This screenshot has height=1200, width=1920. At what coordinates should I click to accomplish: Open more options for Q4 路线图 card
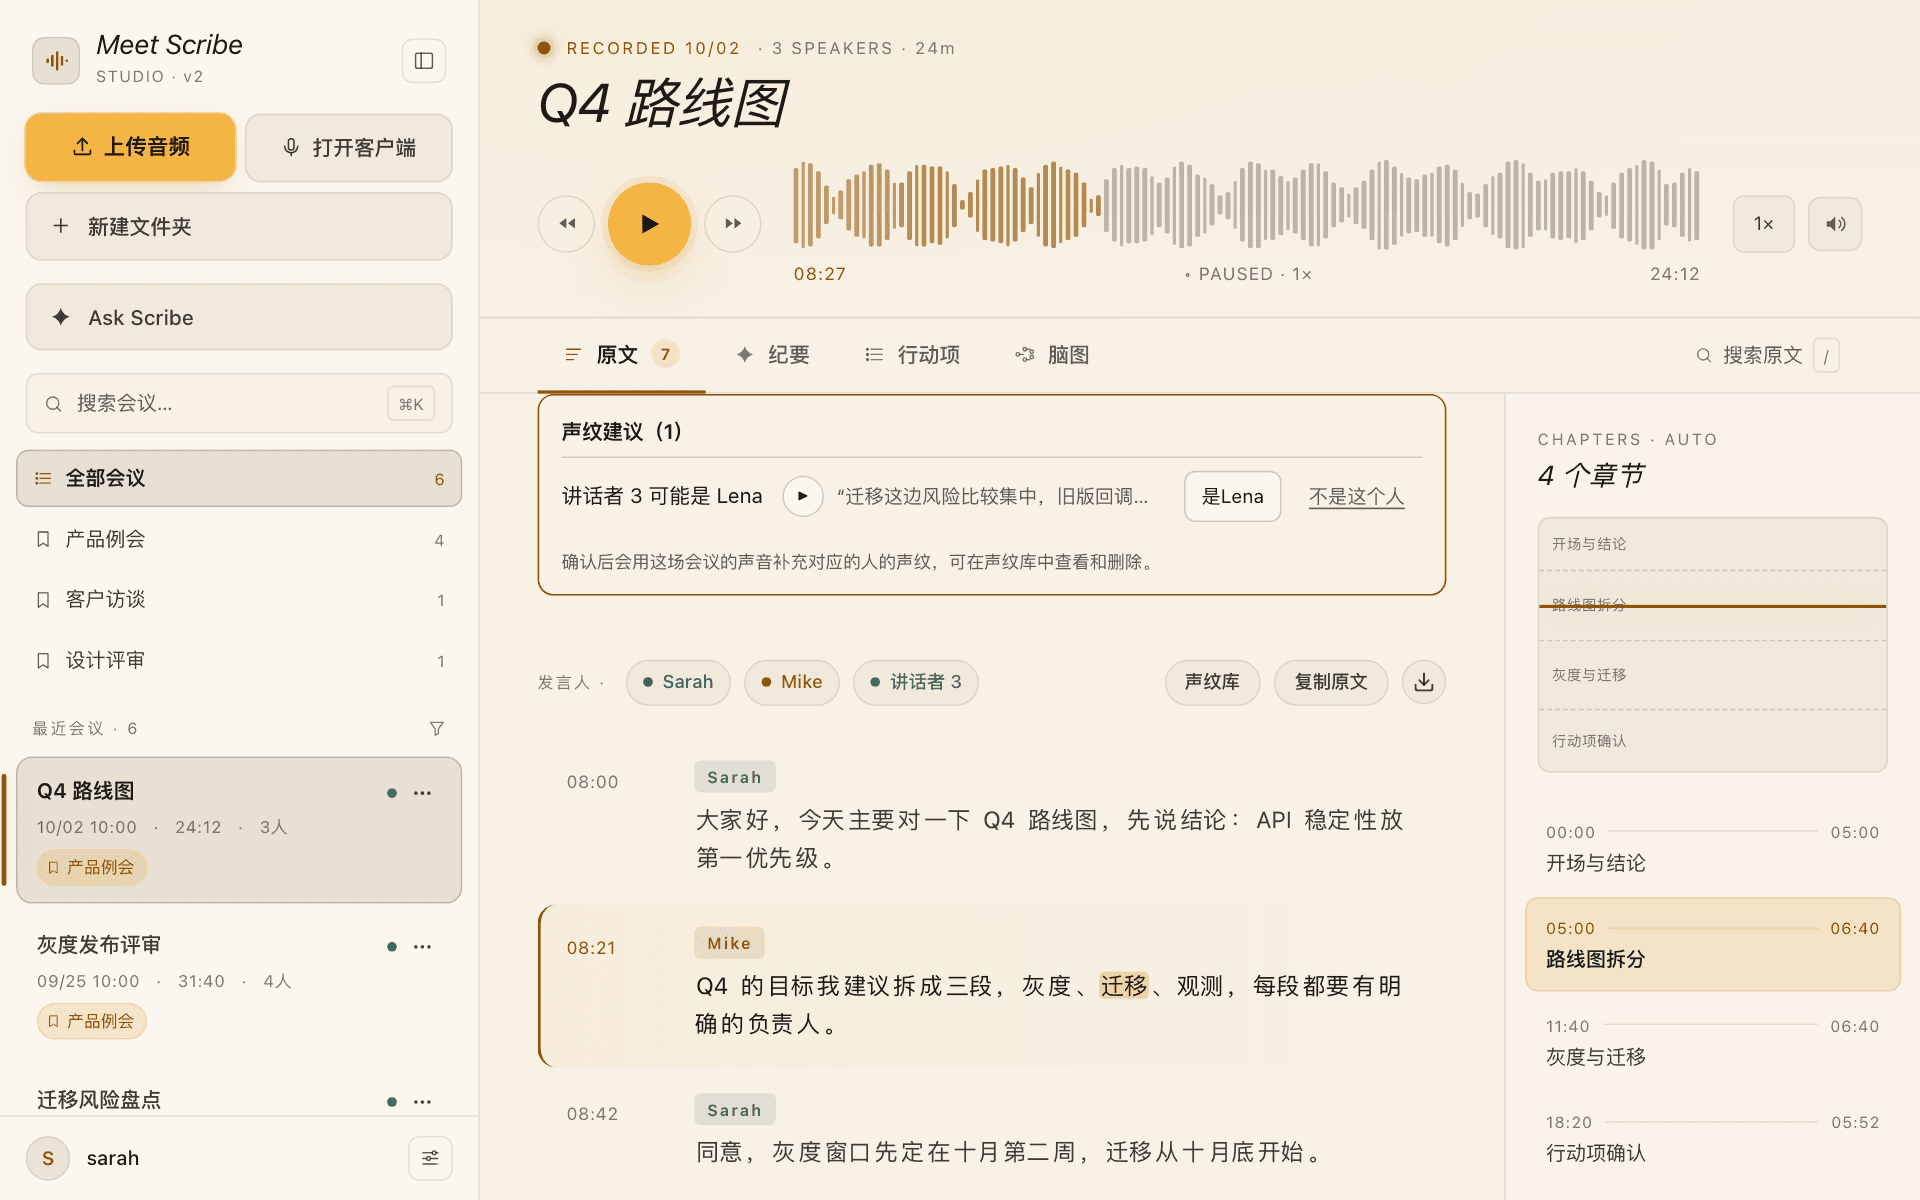(x=423, y=793)
